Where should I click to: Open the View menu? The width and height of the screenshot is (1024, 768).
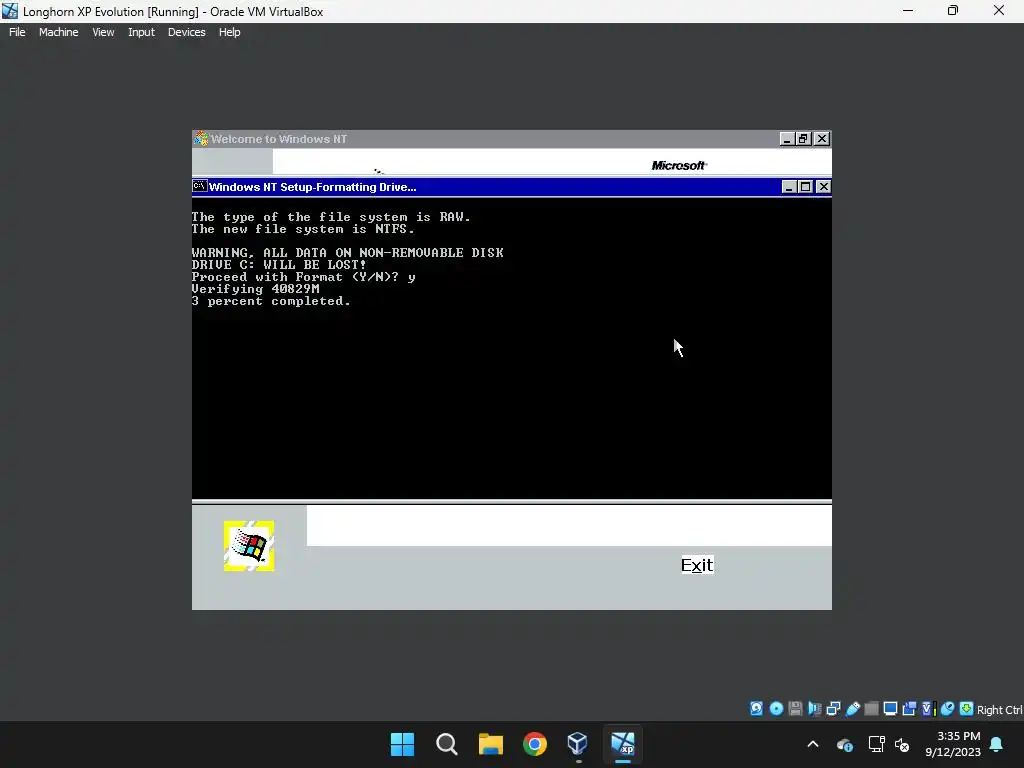pyautogui.click(x=103, y=32)
